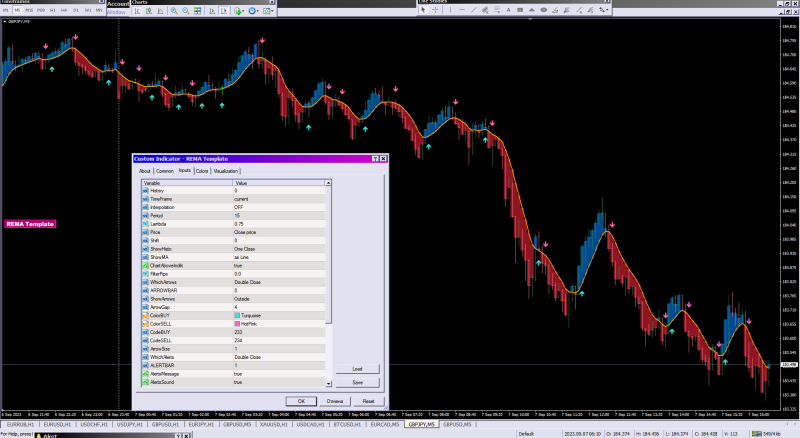Click the Turquoise ColorBUY swatch
Screen dimensions: 800x438
(237, 315)
